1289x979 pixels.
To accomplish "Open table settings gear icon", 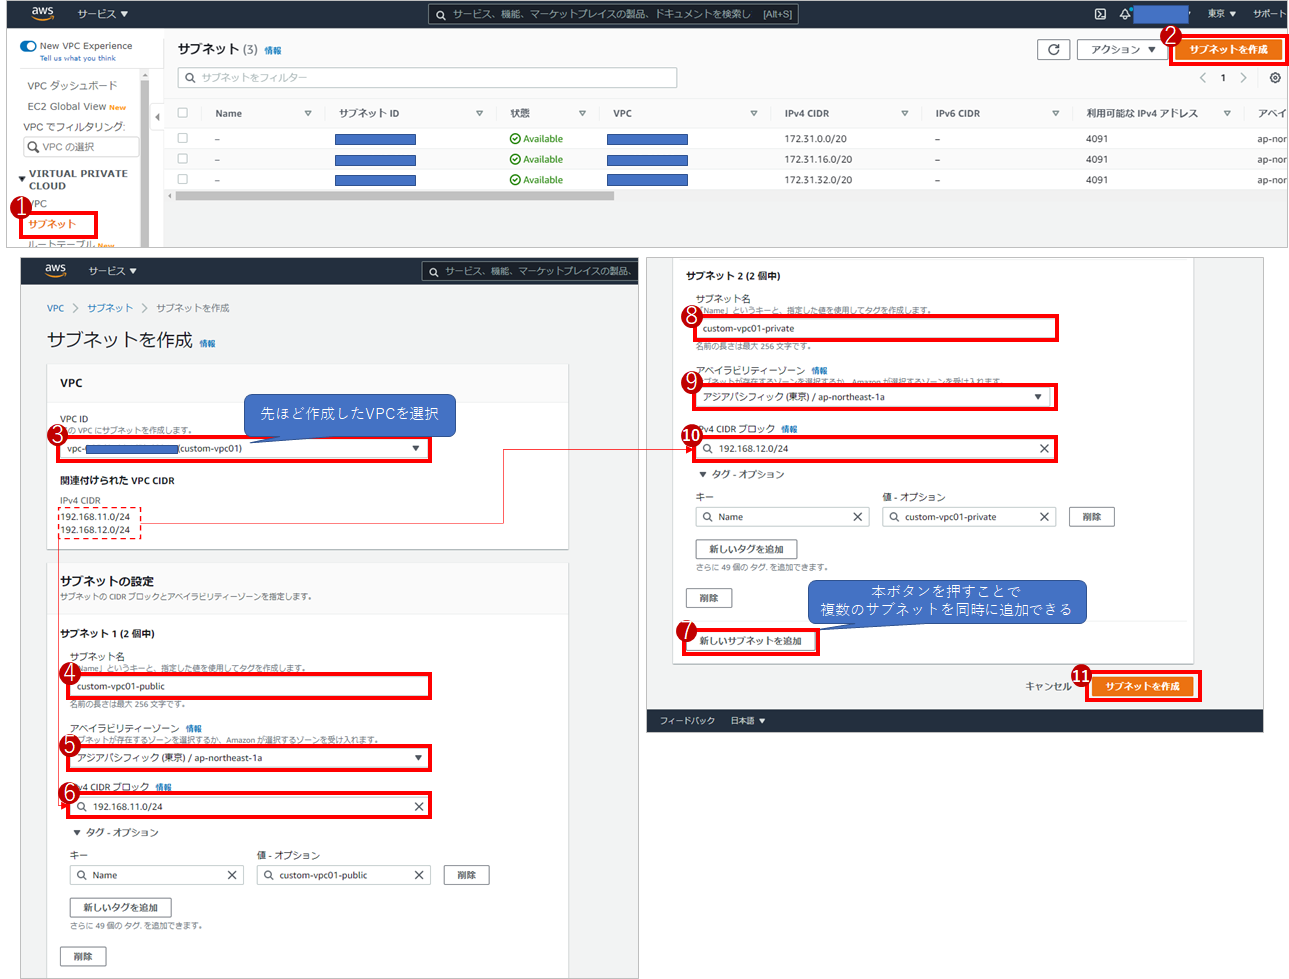I will [1274, 78].
